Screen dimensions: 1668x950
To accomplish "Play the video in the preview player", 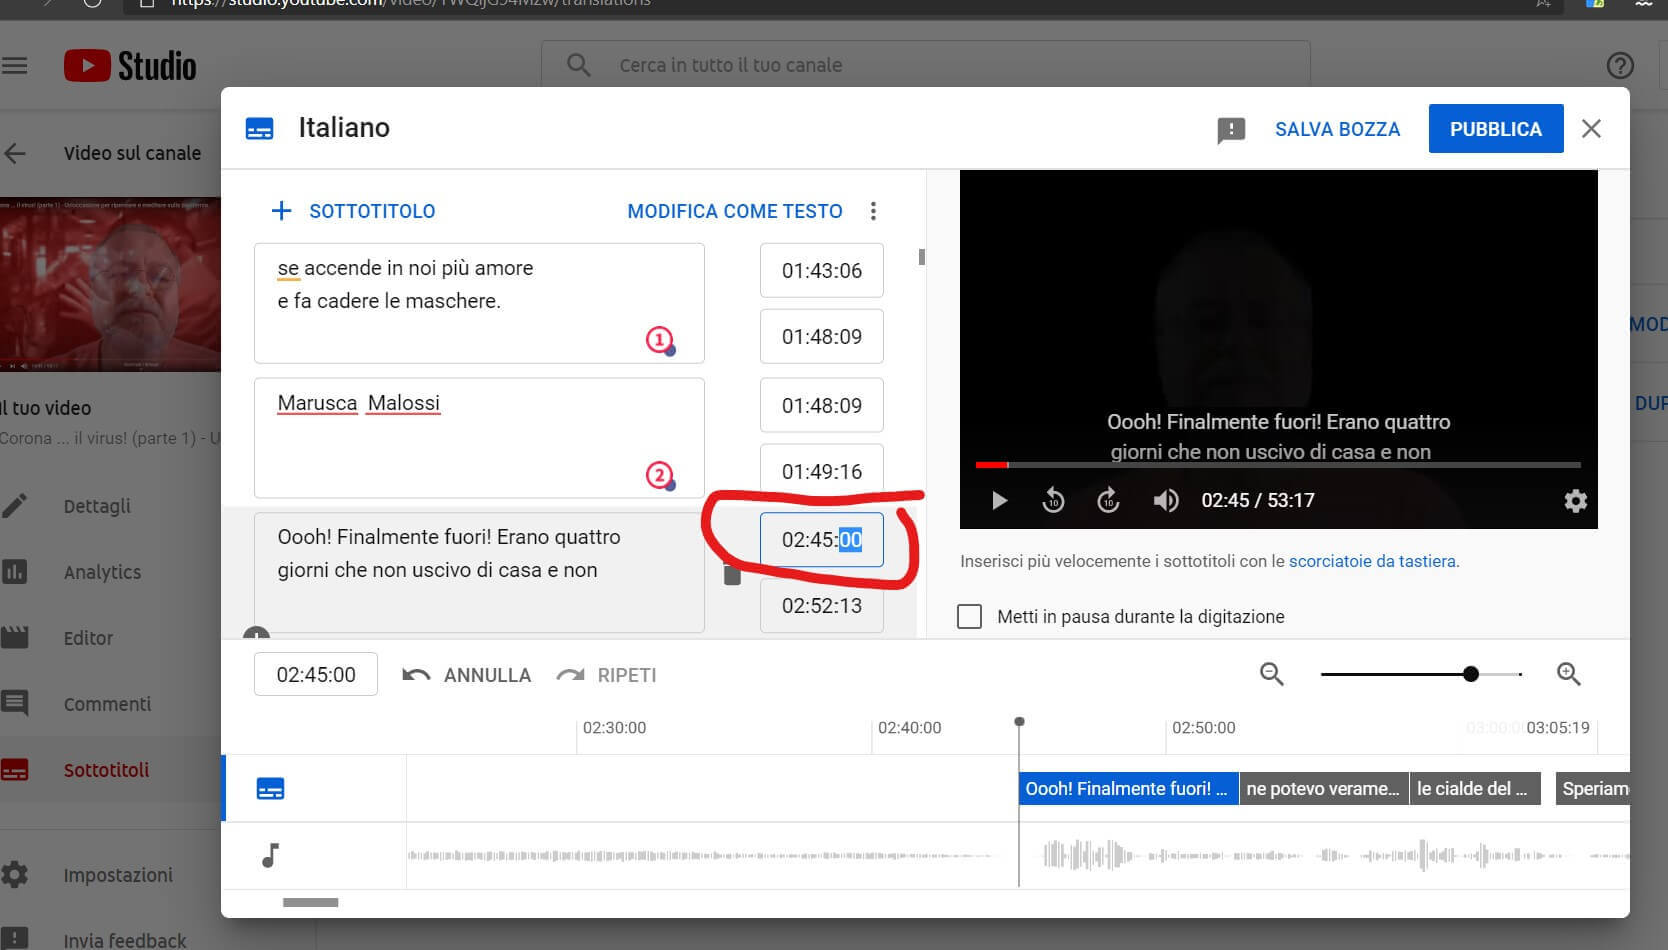I will point(999,501).
